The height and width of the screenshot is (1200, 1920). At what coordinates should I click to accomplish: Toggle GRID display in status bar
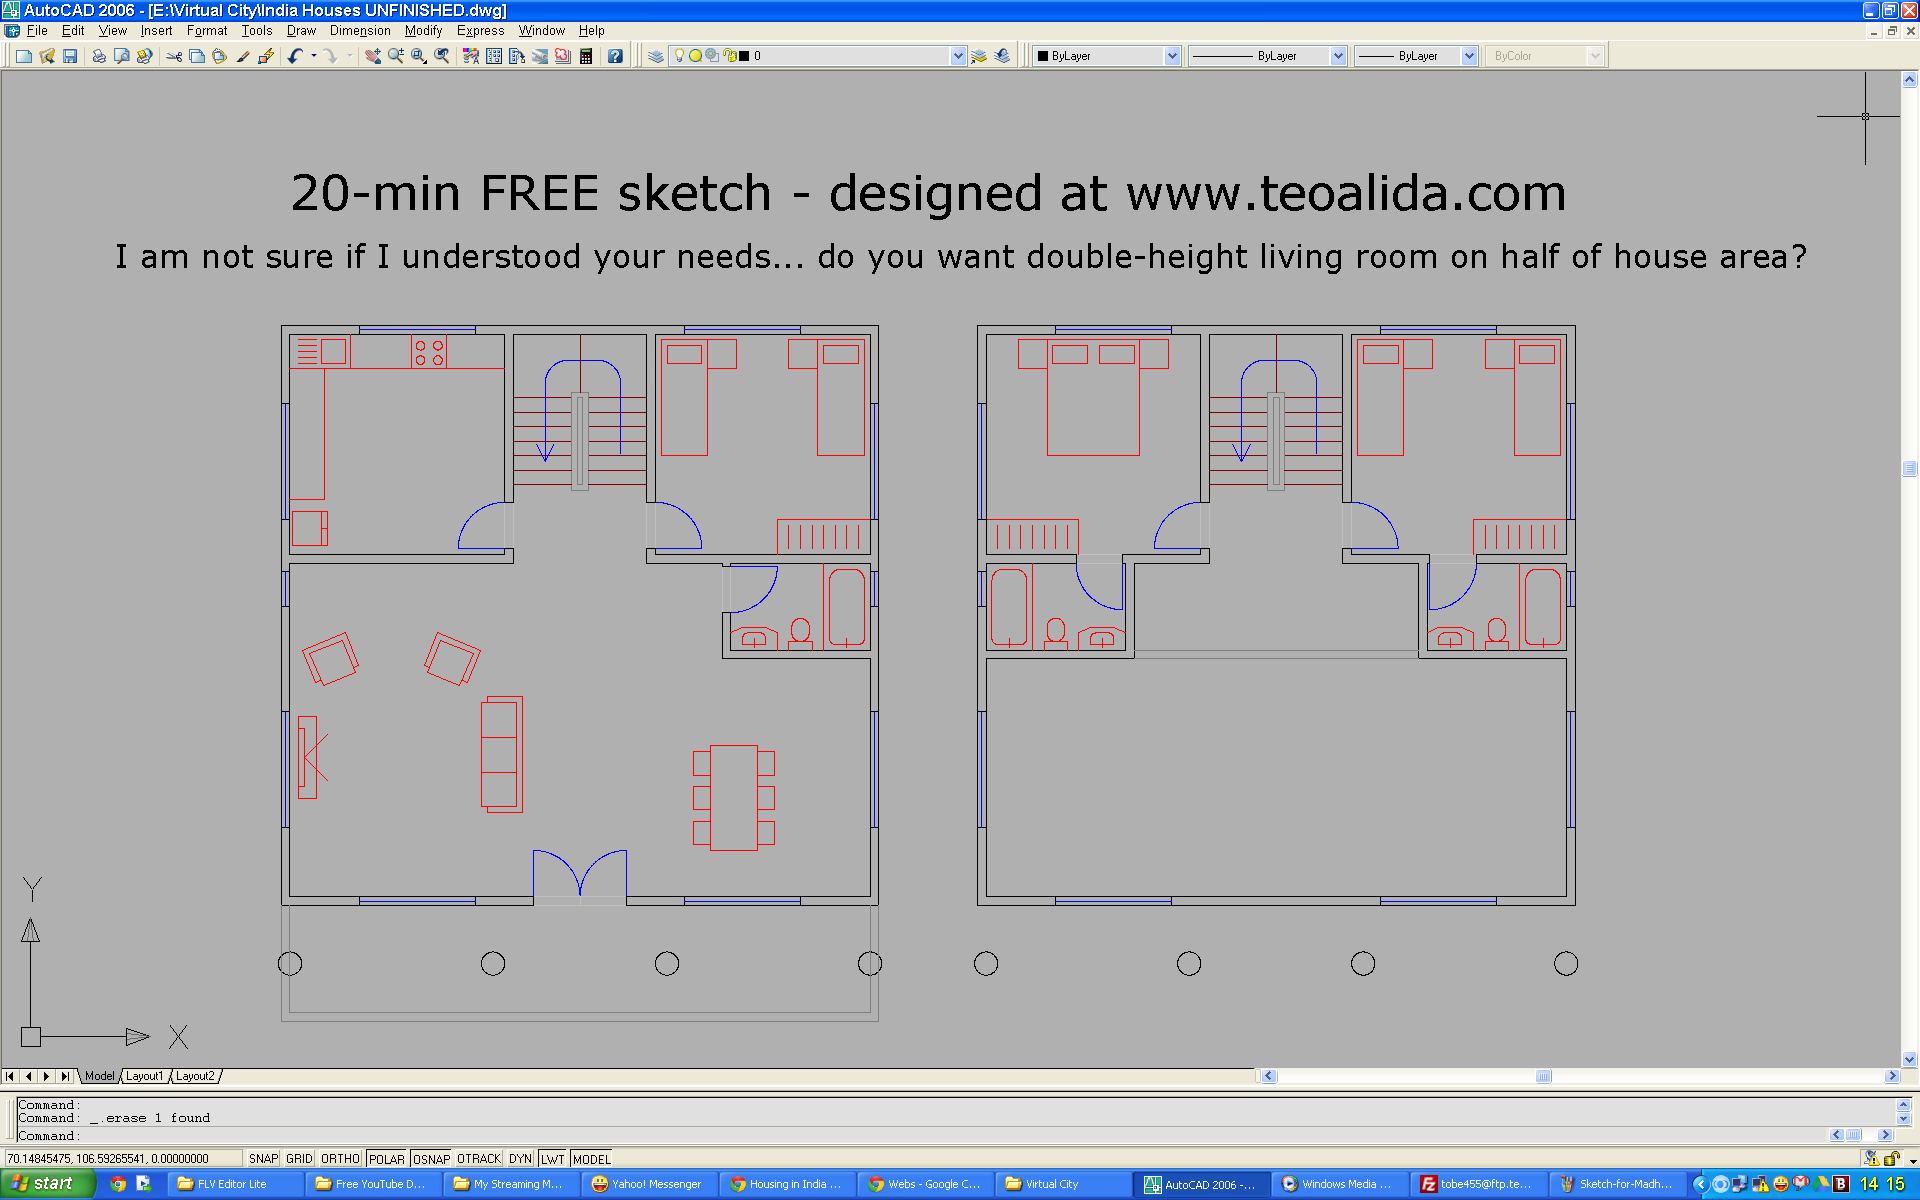tap(299, 1158)
